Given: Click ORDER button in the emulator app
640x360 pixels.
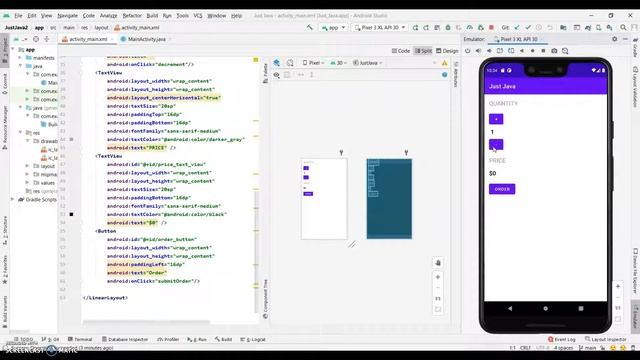Looking at the screenshot, I should 502,189.
